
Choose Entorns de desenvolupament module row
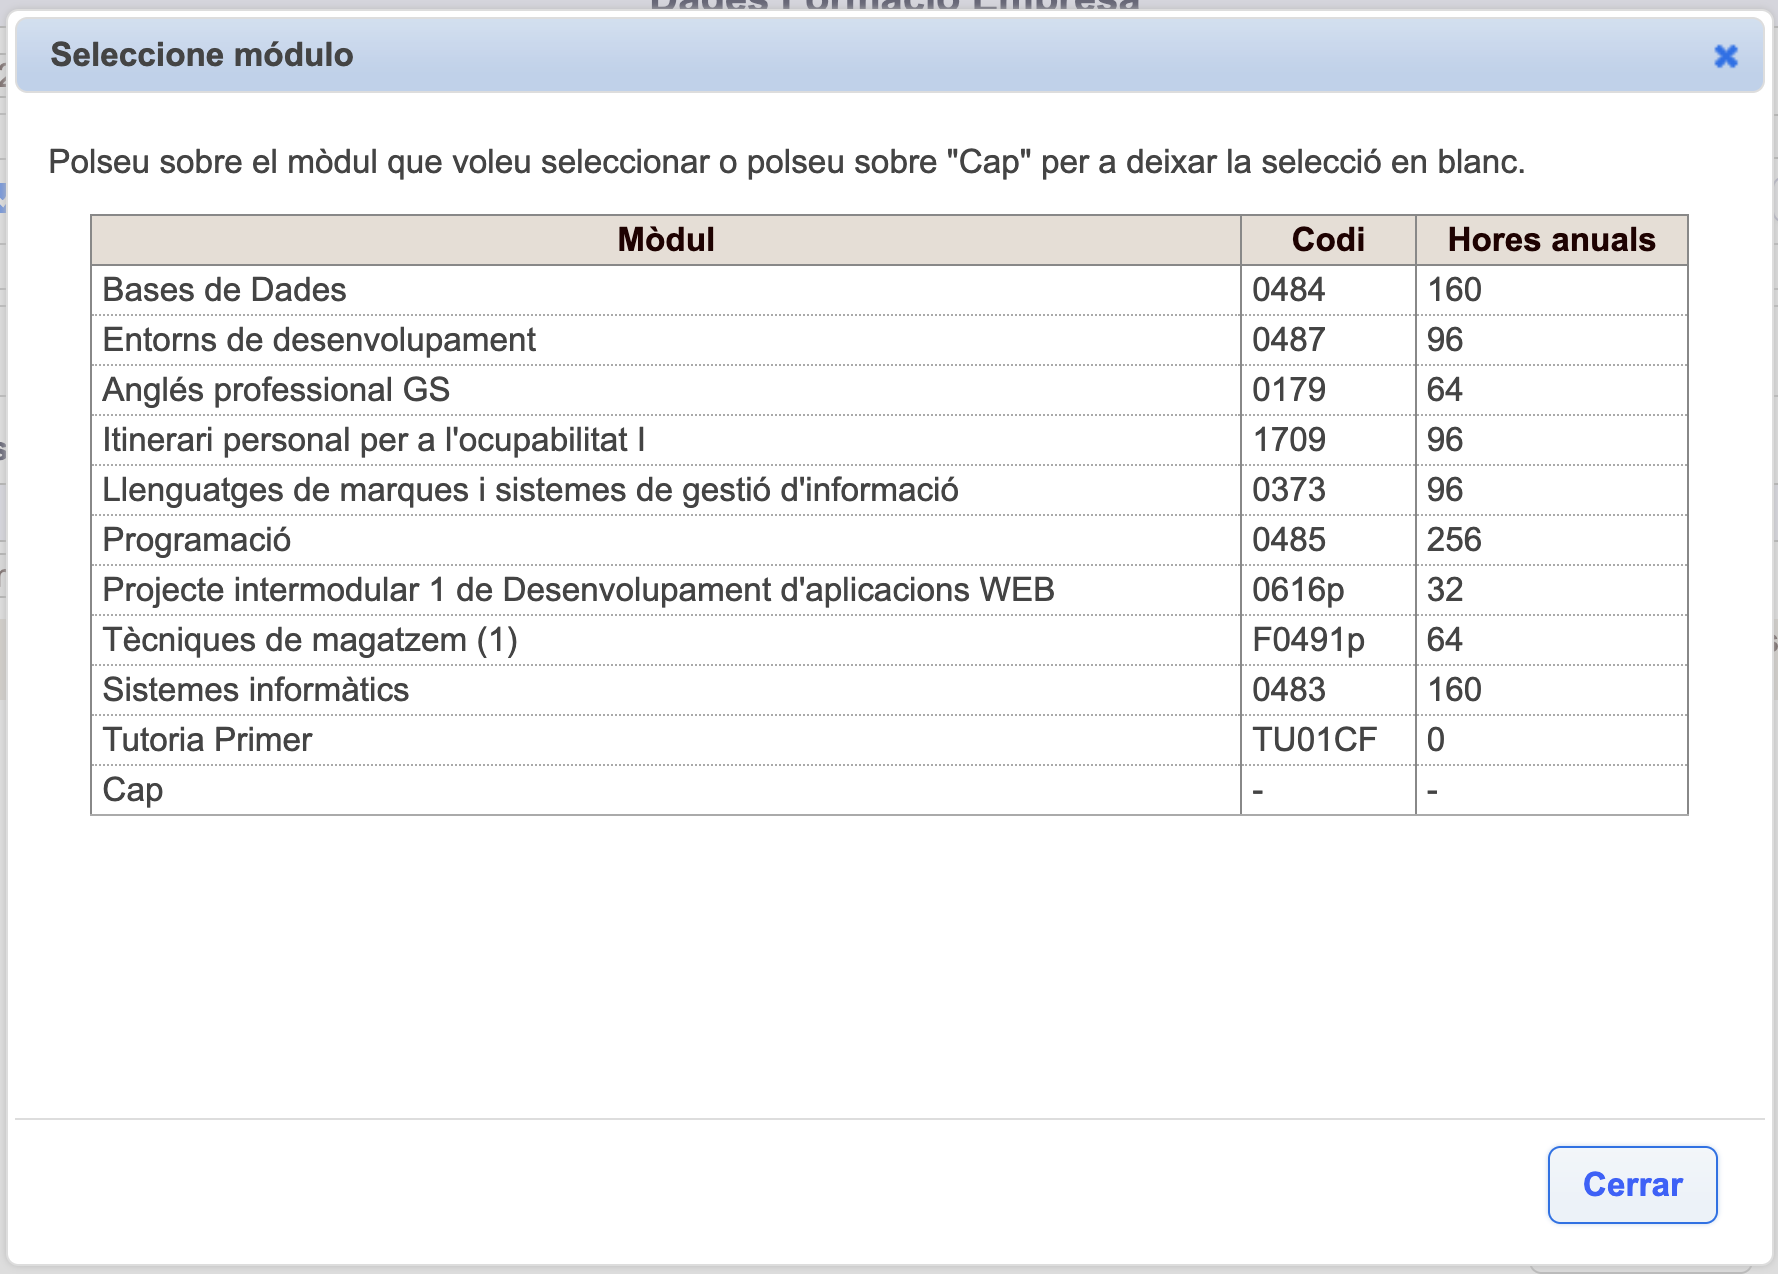coord(319,340)
